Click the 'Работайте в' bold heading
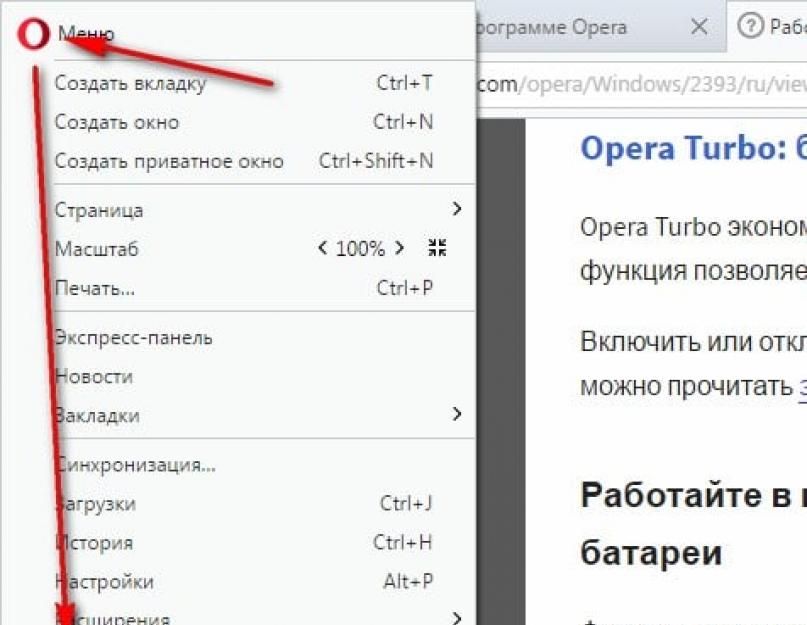 (x=693, y=495)
